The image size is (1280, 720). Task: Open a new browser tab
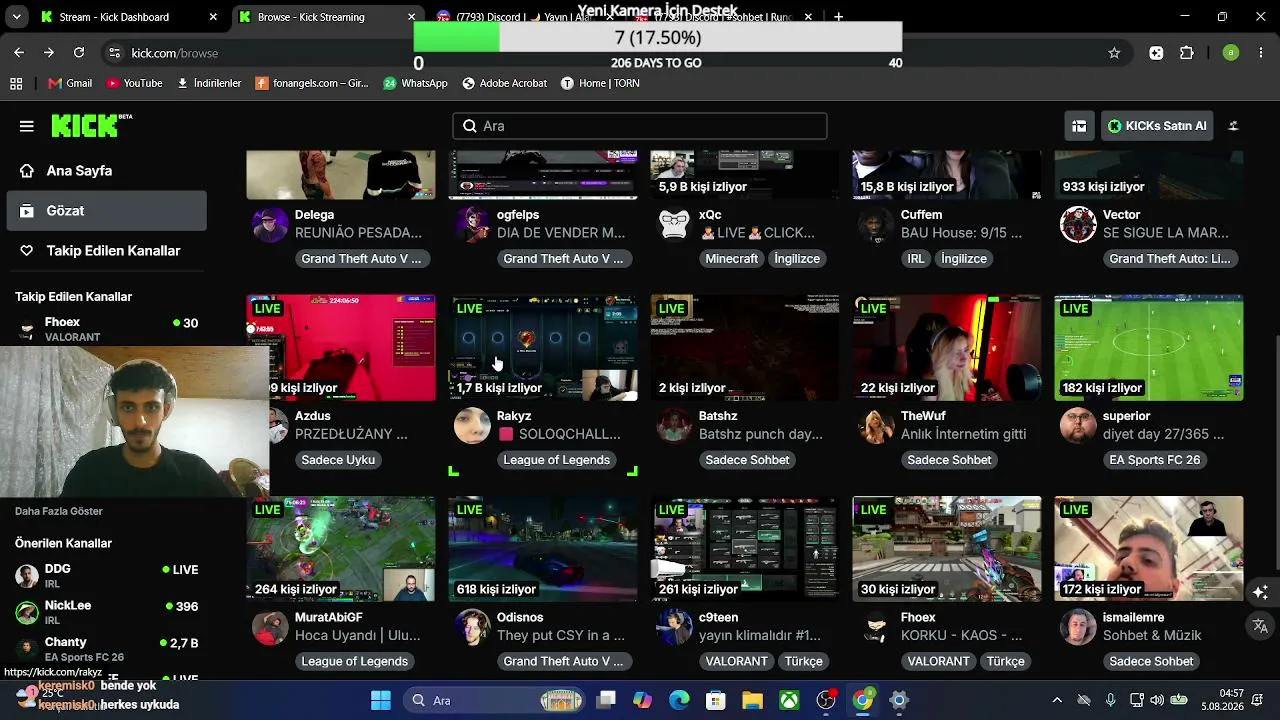click(839, 17)
